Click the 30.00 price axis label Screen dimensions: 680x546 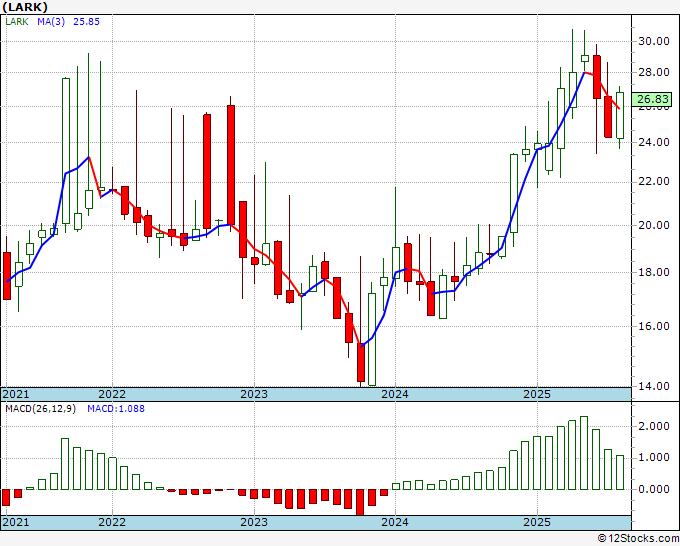[654, 42]
